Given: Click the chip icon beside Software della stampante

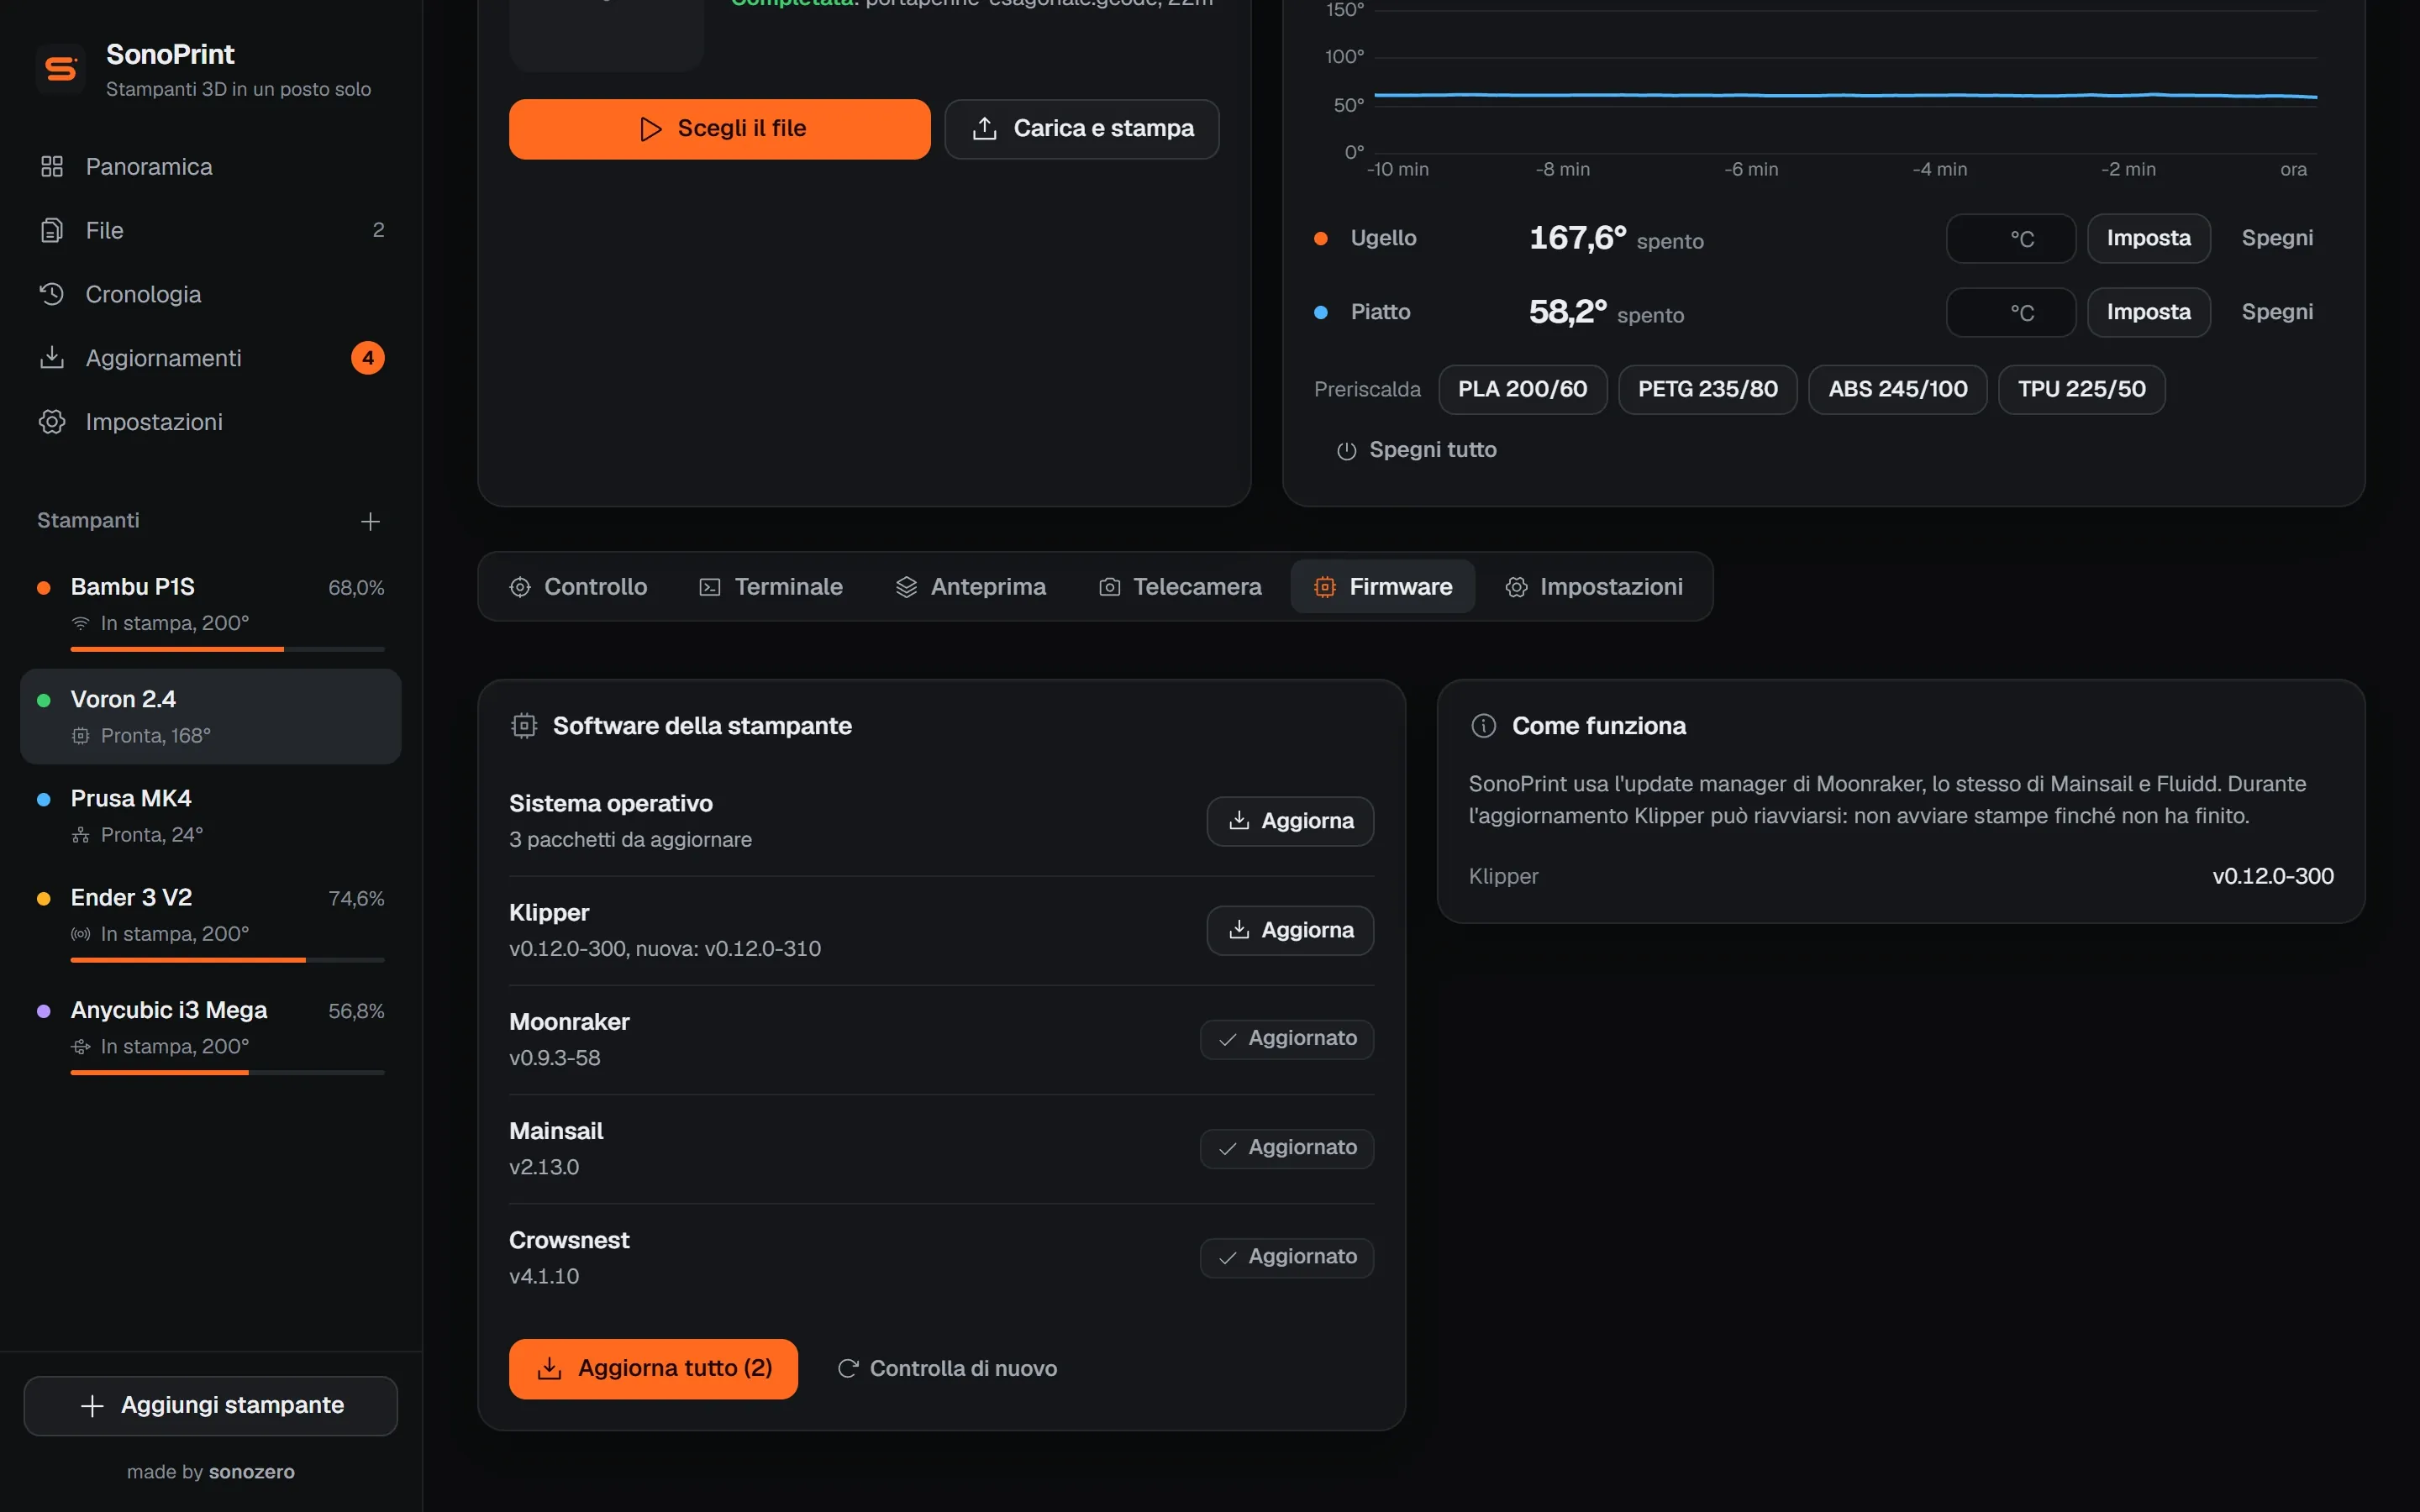Looking at the screenshot, I should 524,726.
